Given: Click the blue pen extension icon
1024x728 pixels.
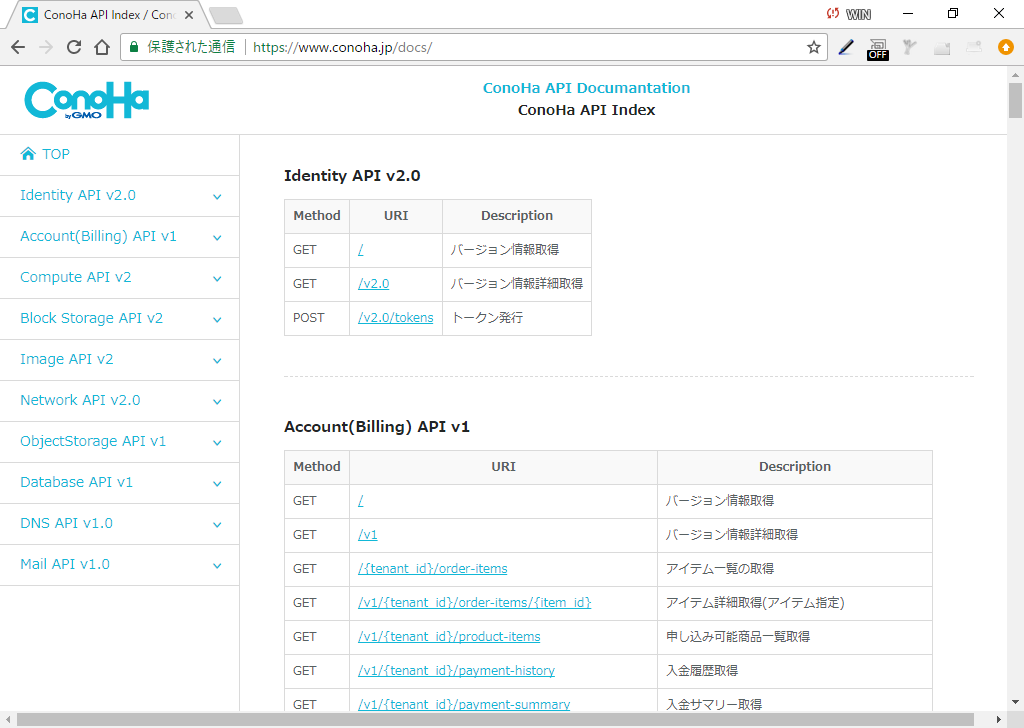Looking at the screenshot, I should tap(846, 47).
